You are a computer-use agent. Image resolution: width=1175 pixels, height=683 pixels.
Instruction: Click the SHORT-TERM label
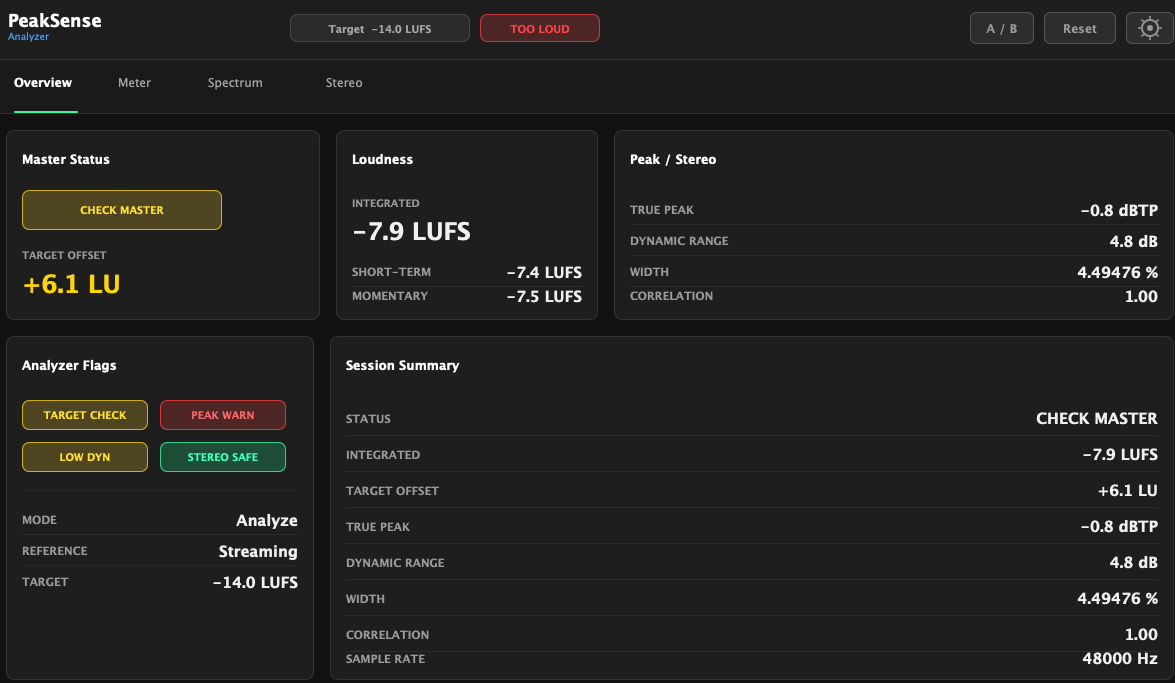(x=391, y=272)
